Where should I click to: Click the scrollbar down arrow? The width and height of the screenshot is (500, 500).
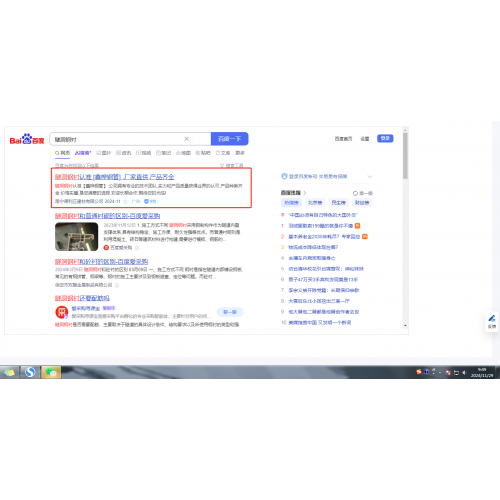click(405, 325)
